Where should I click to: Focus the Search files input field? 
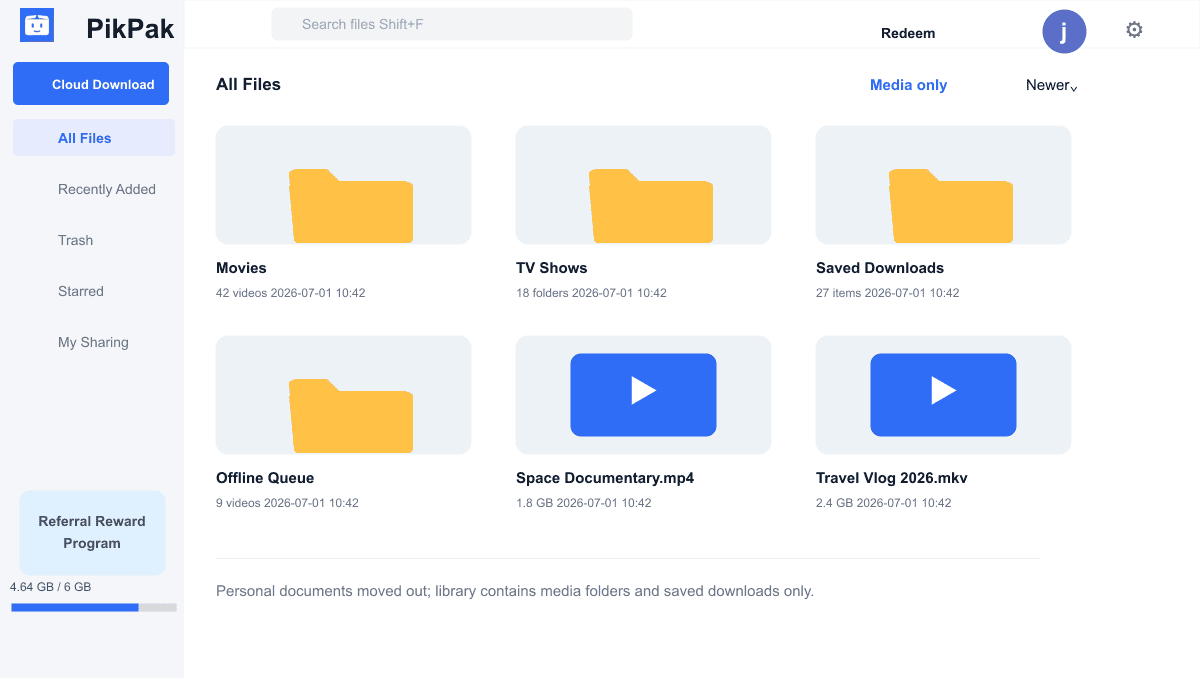pos(452,24)
